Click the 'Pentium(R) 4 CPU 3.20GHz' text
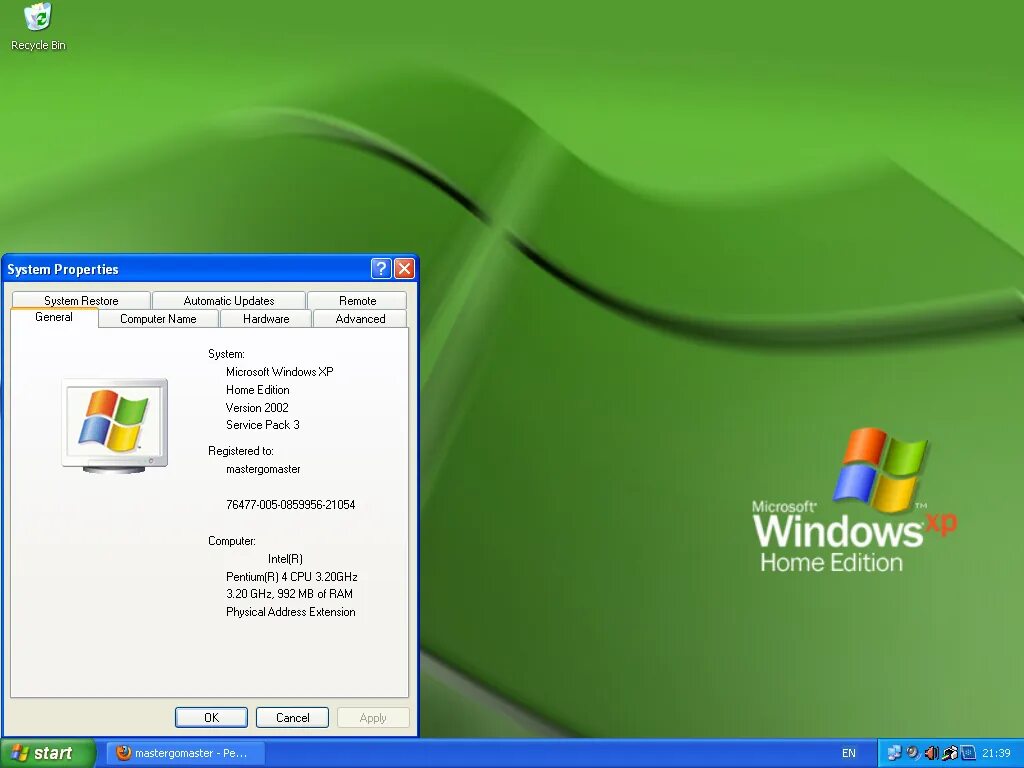1024x768 pixels. click(x=291, y=577)
